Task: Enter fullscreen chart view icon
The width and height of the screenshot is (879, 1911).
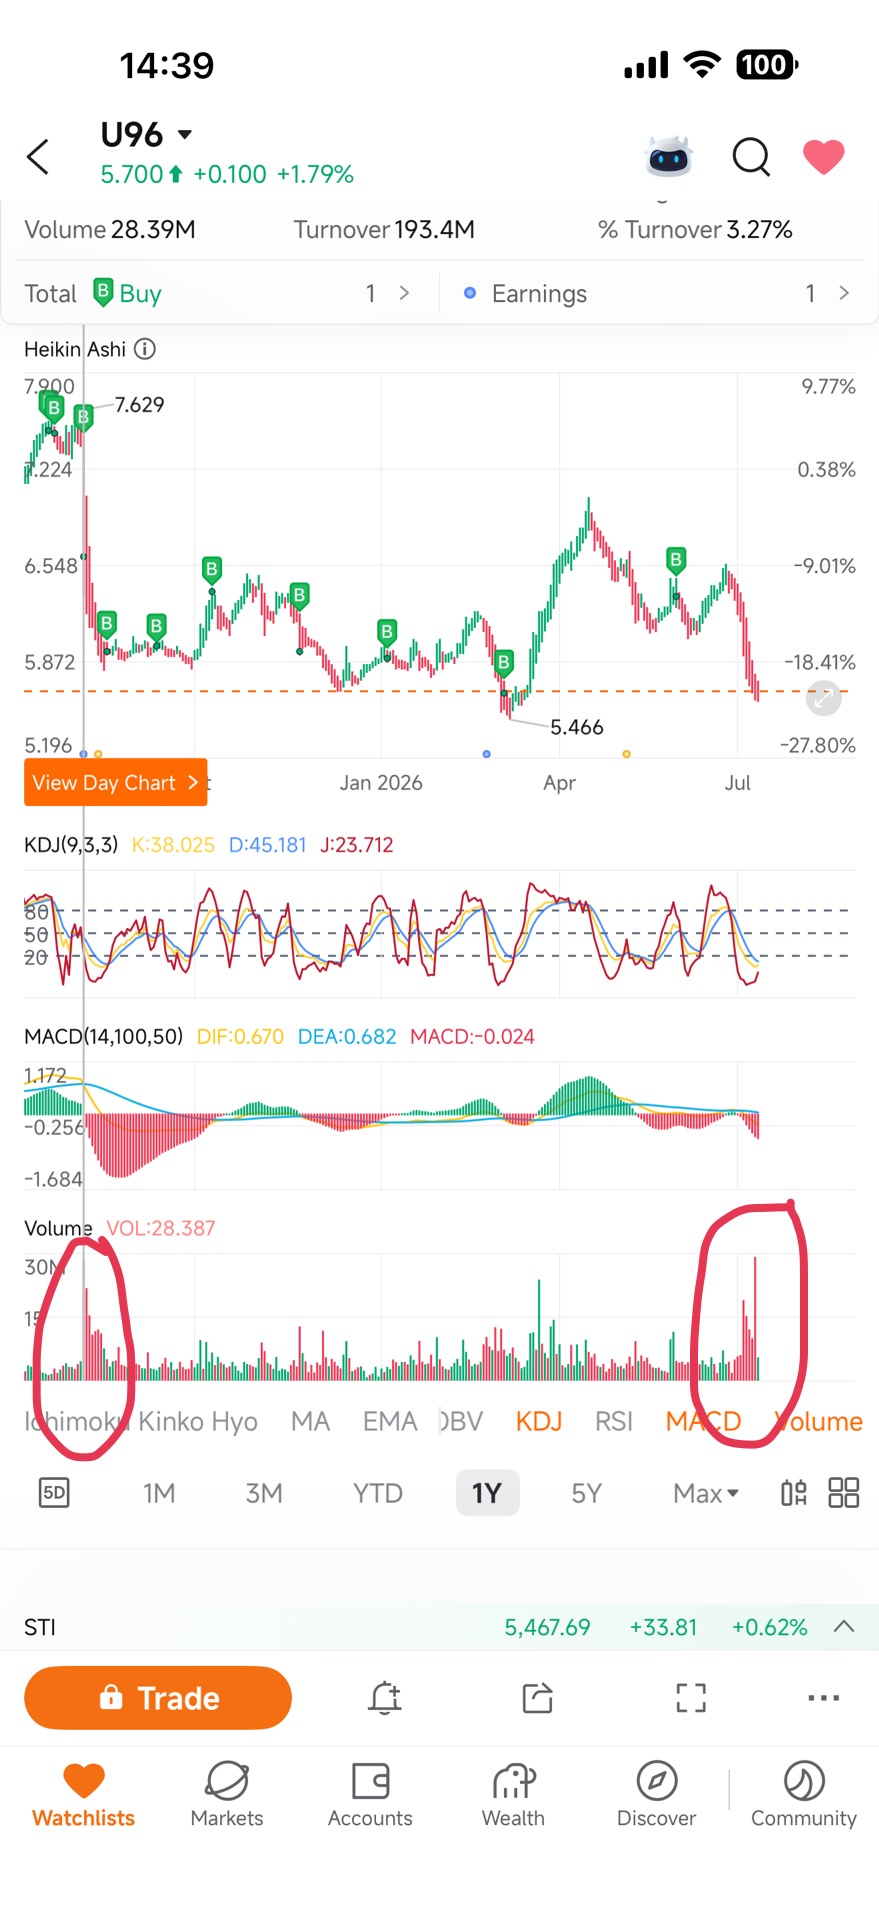Action: 691,1697
